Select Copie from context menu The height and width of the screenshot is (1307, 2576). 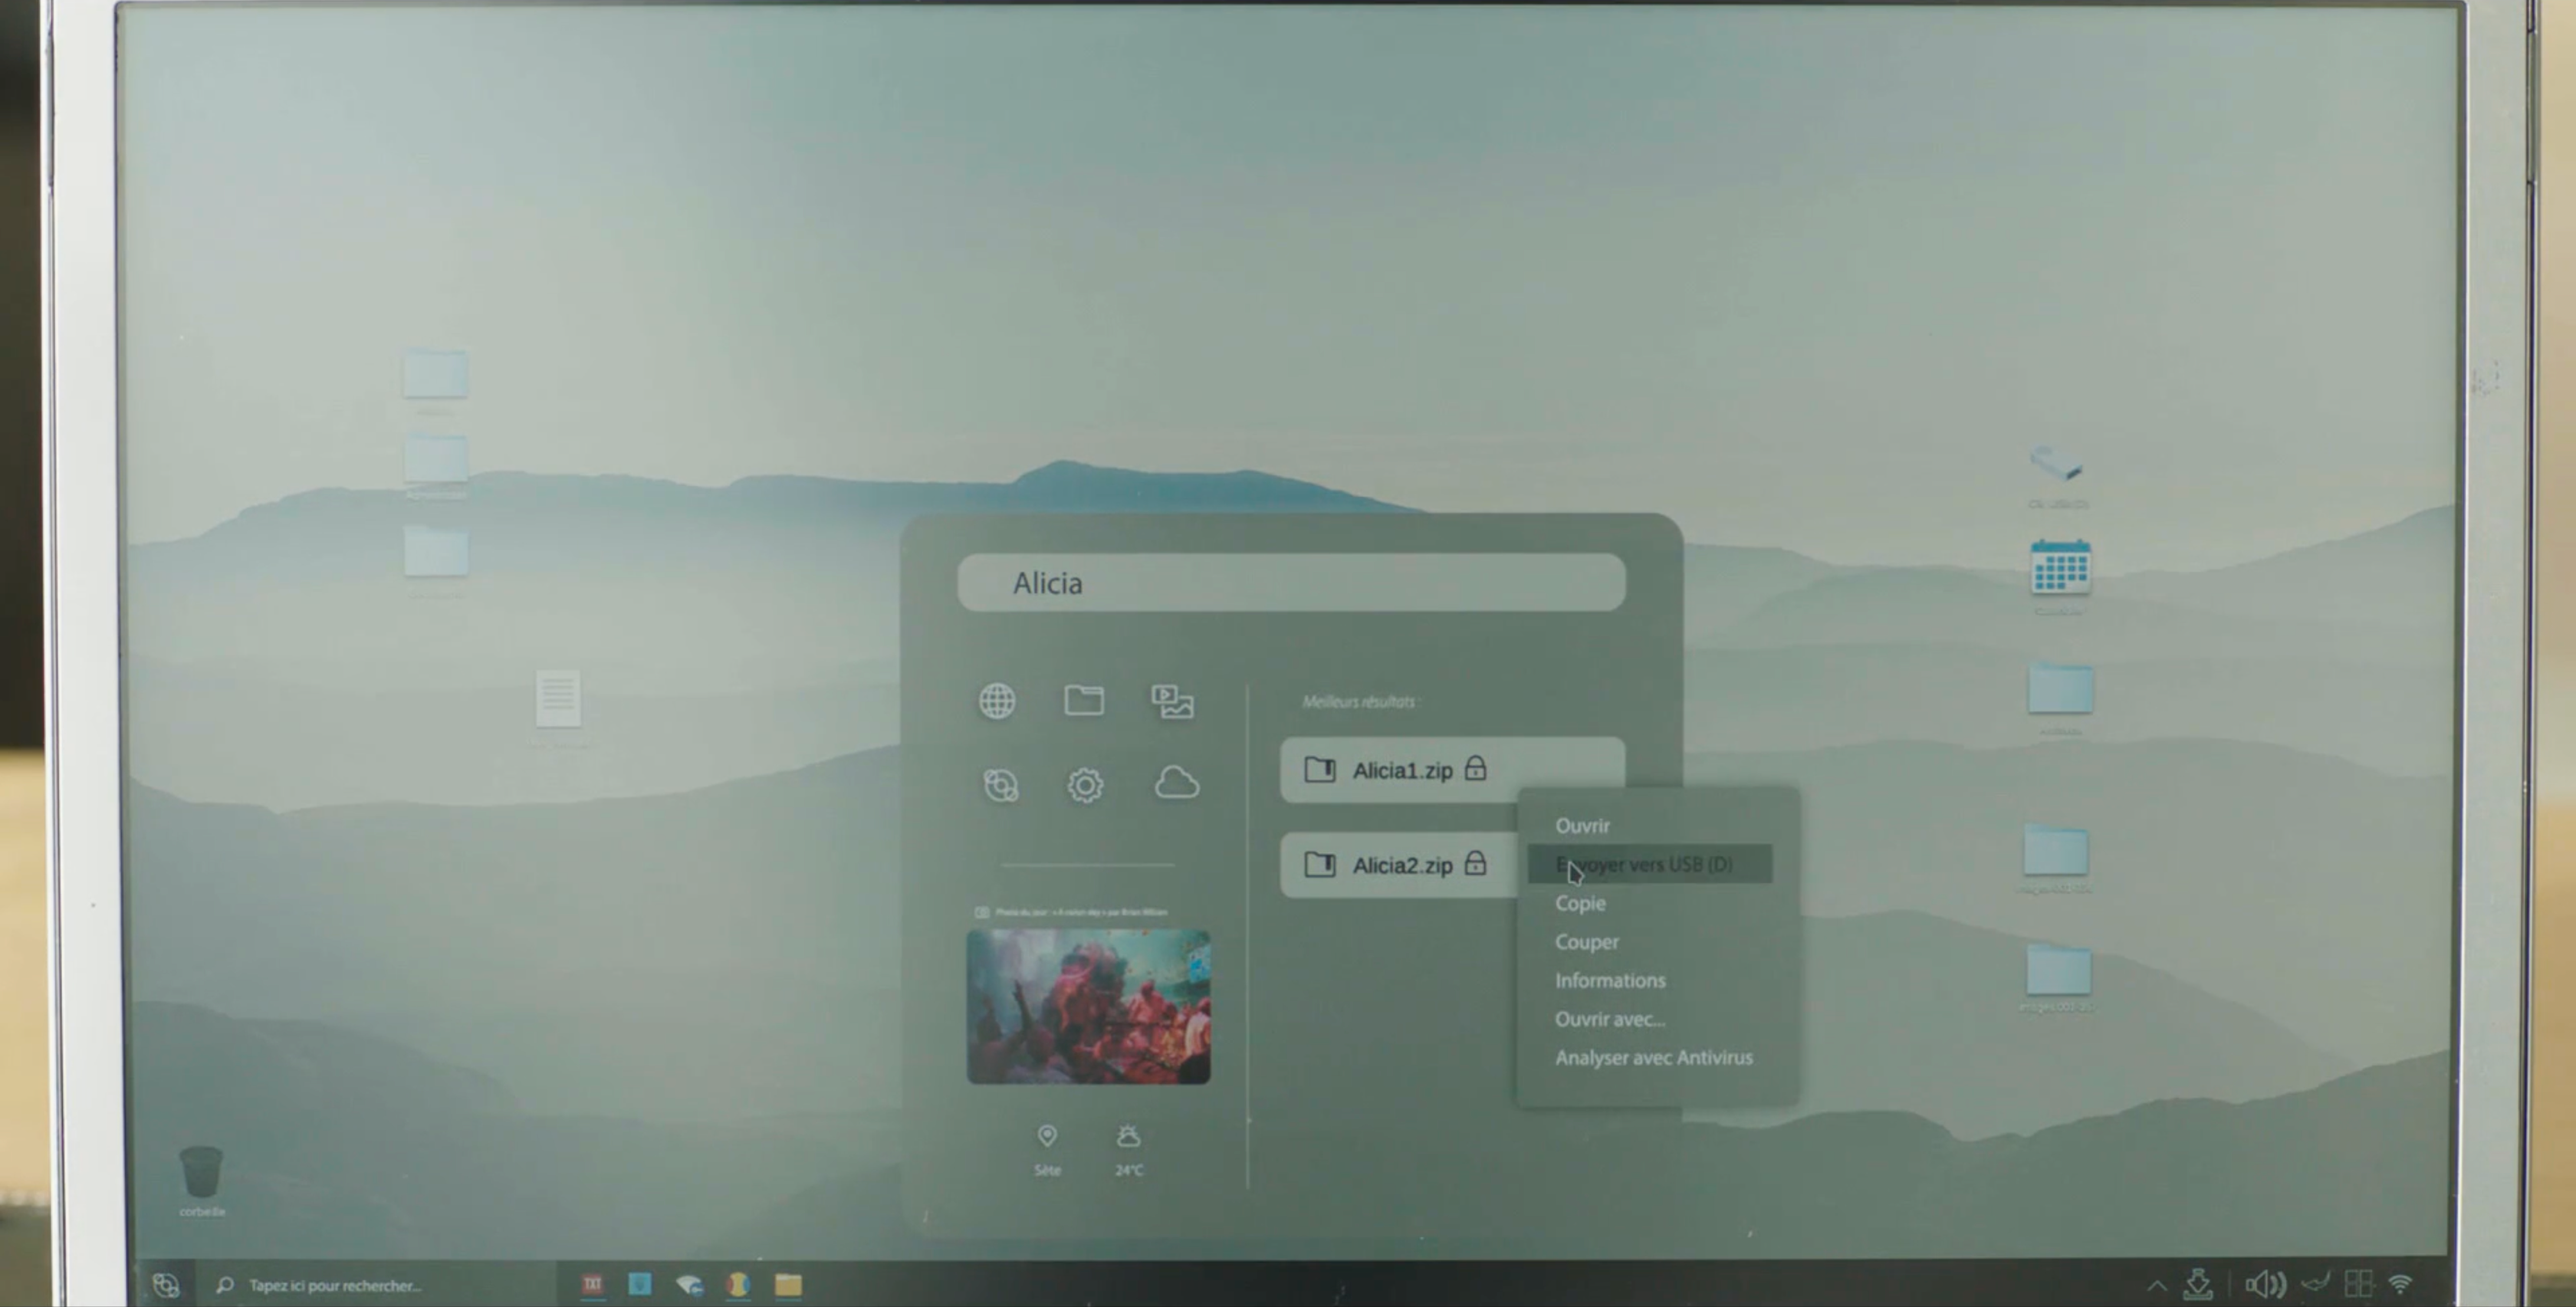(1580, 903)
